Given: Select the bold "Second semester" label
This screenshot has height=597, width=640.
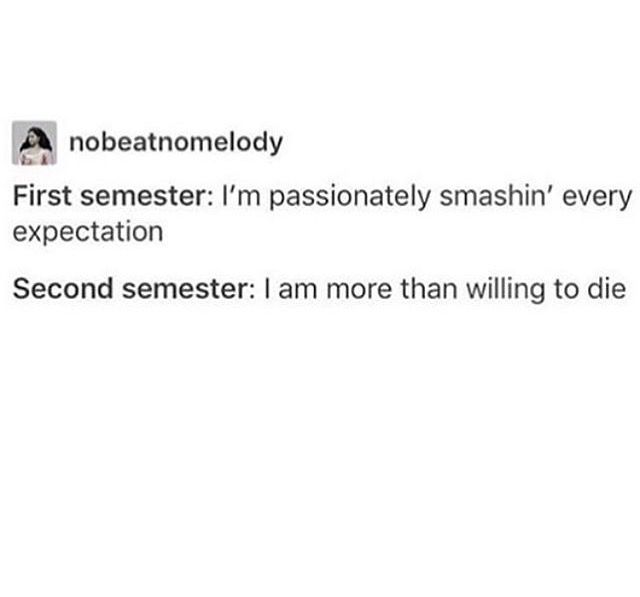Looking at the screenshot, I should click(134, 289).
